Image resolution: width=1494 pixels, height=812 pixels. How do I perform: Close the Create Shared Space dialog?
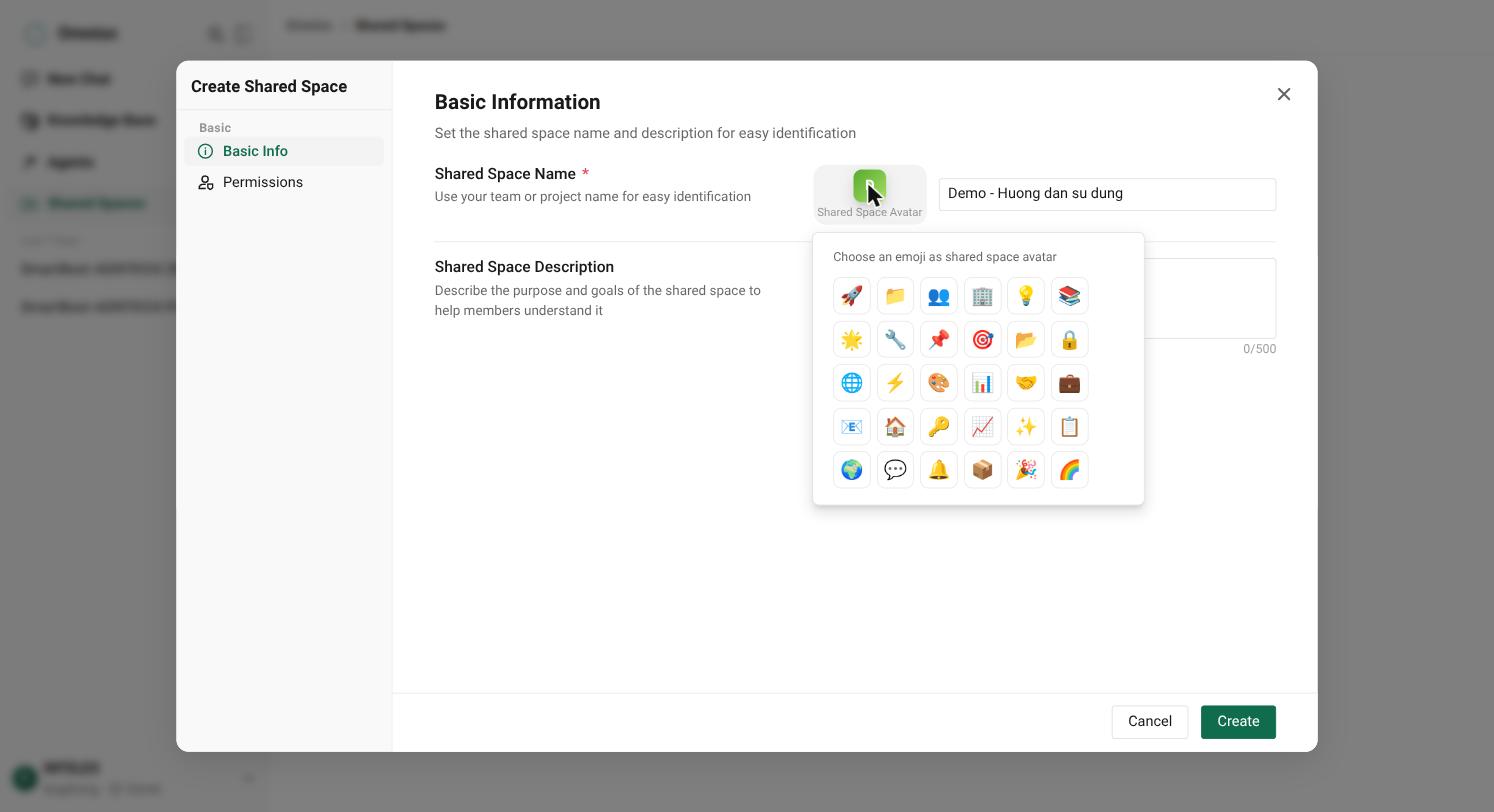coord(1284,94)
